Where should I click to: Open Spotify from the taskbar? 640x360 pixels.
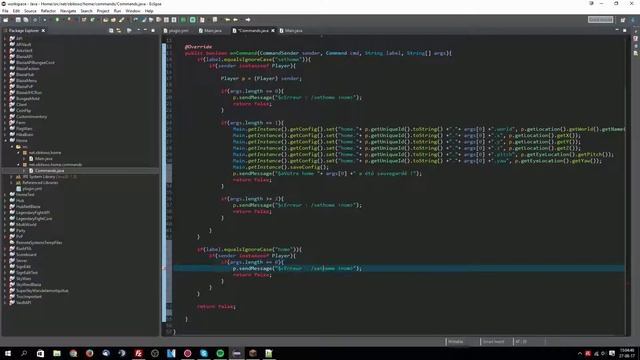point(220,353)
